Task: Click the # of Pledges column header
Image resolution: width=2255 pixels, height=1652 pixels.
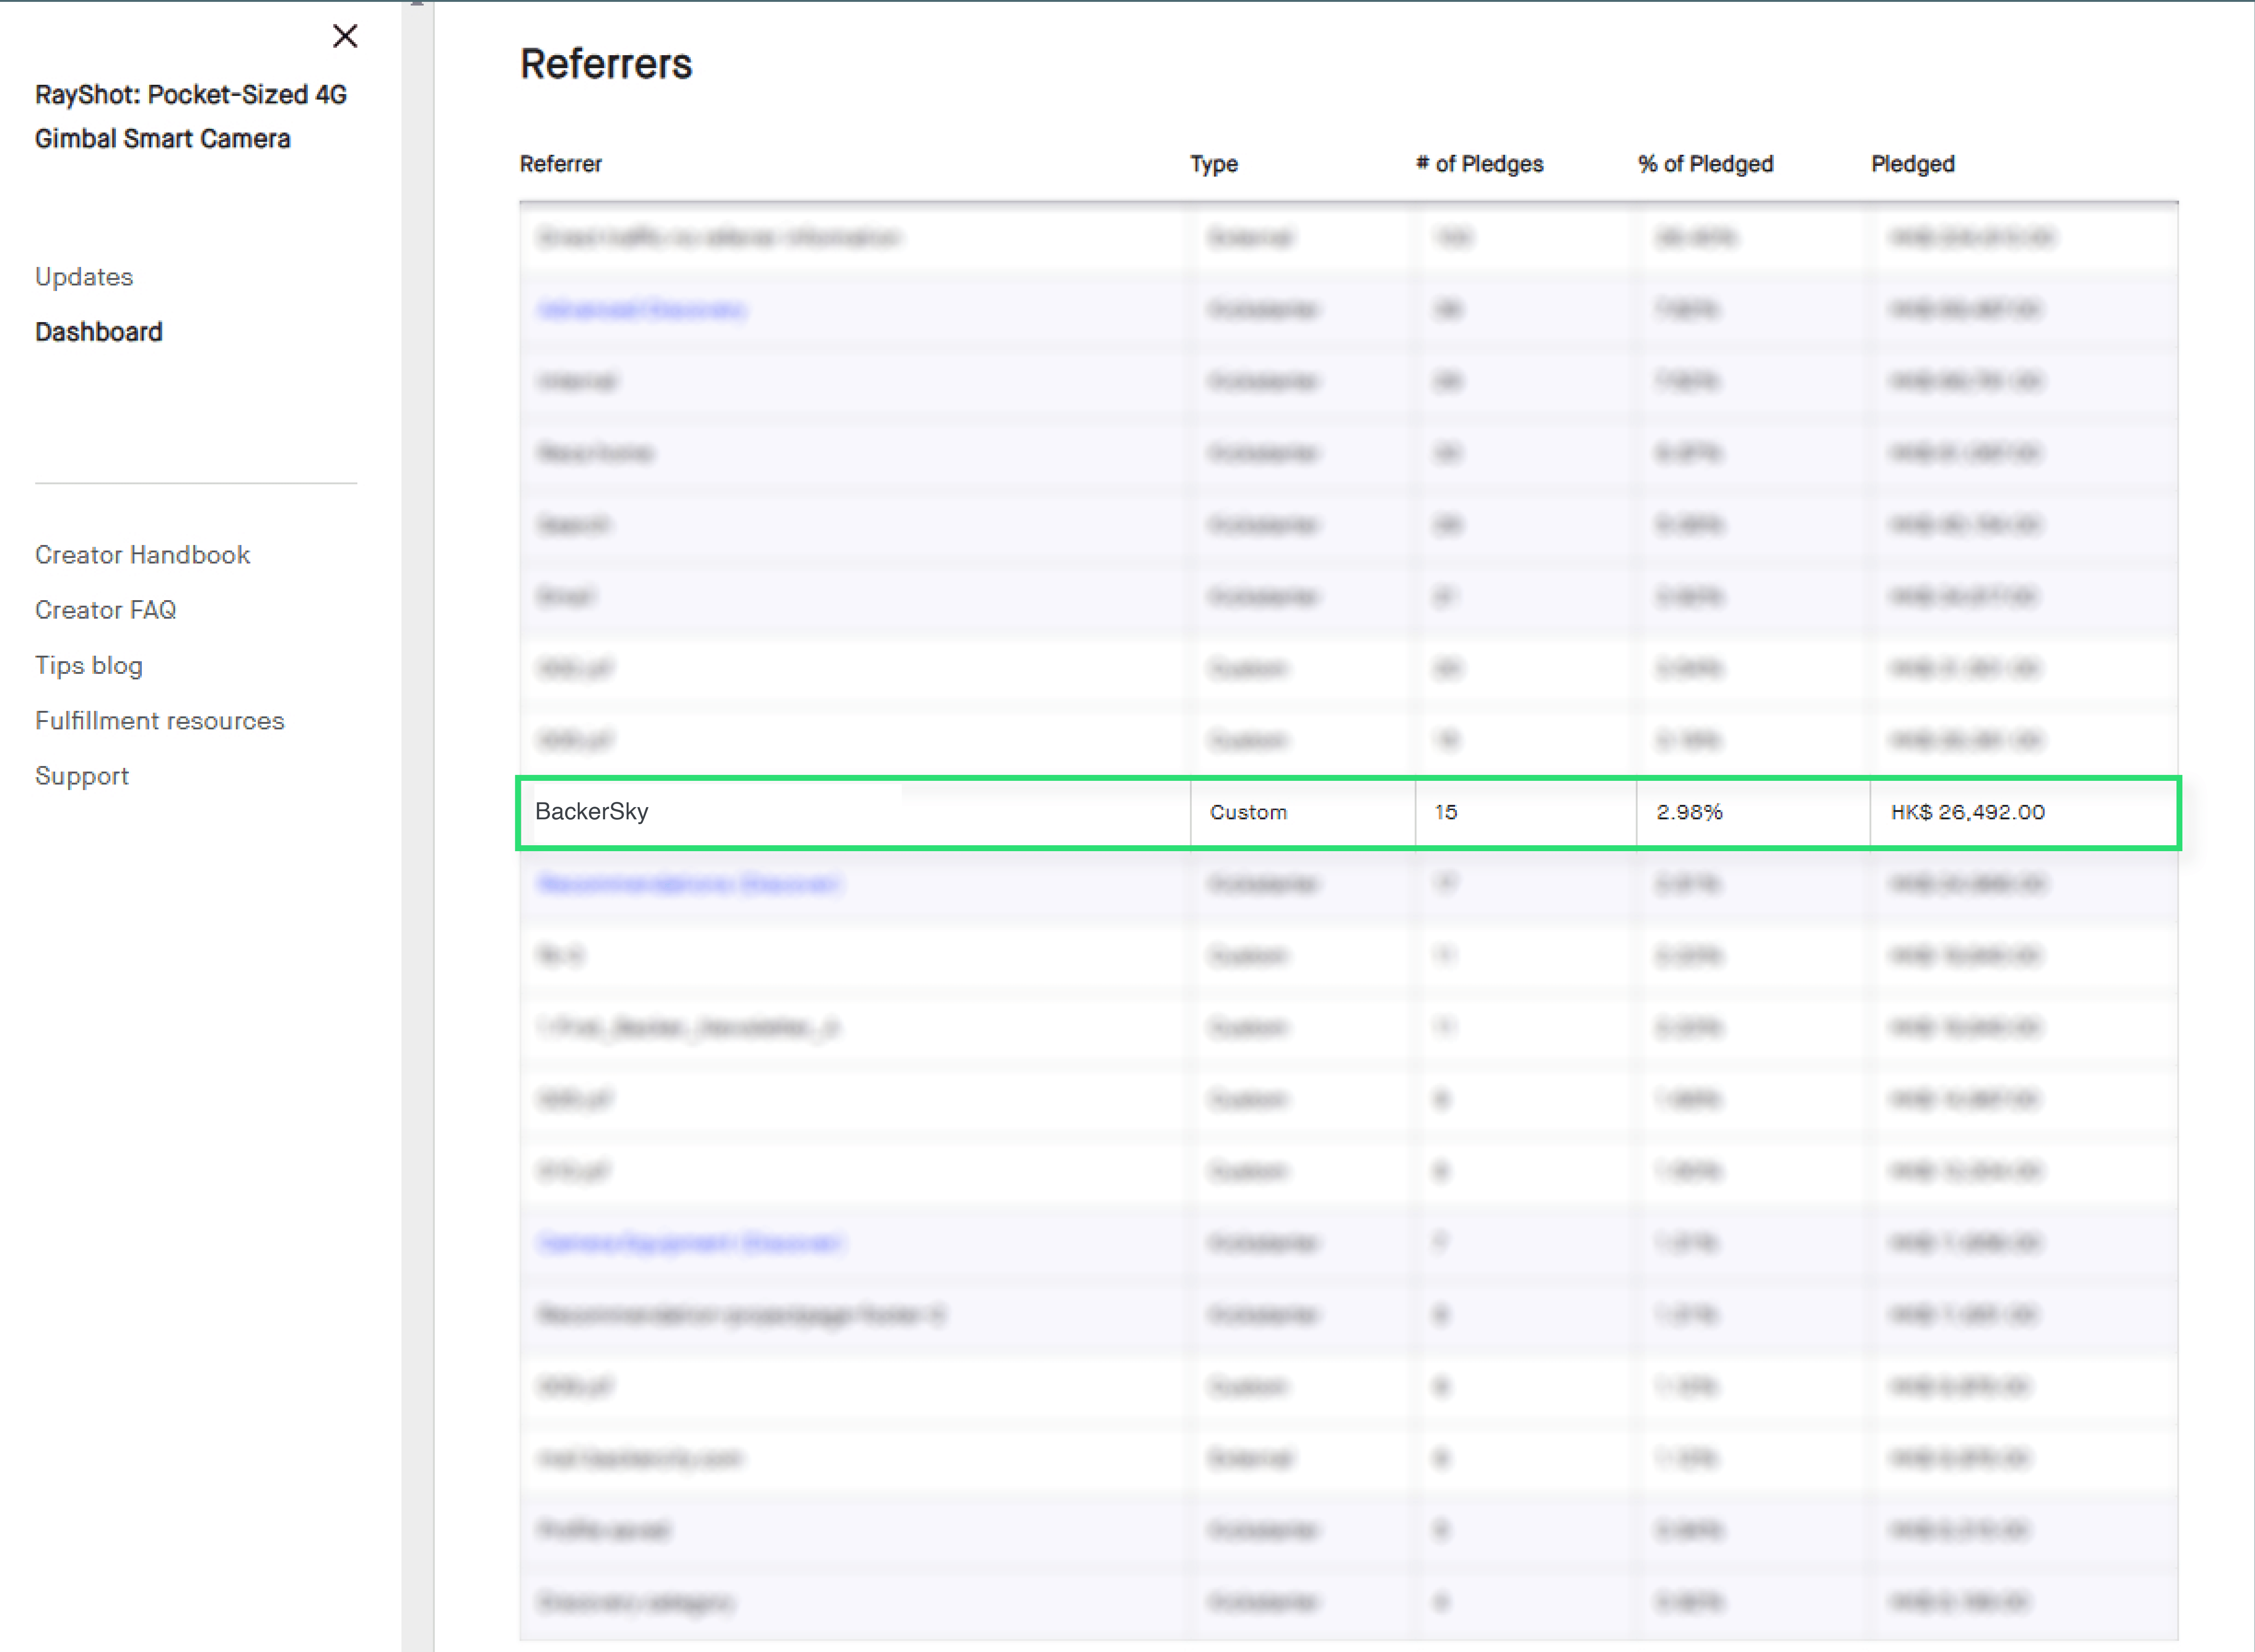Action: (1480, 164)
